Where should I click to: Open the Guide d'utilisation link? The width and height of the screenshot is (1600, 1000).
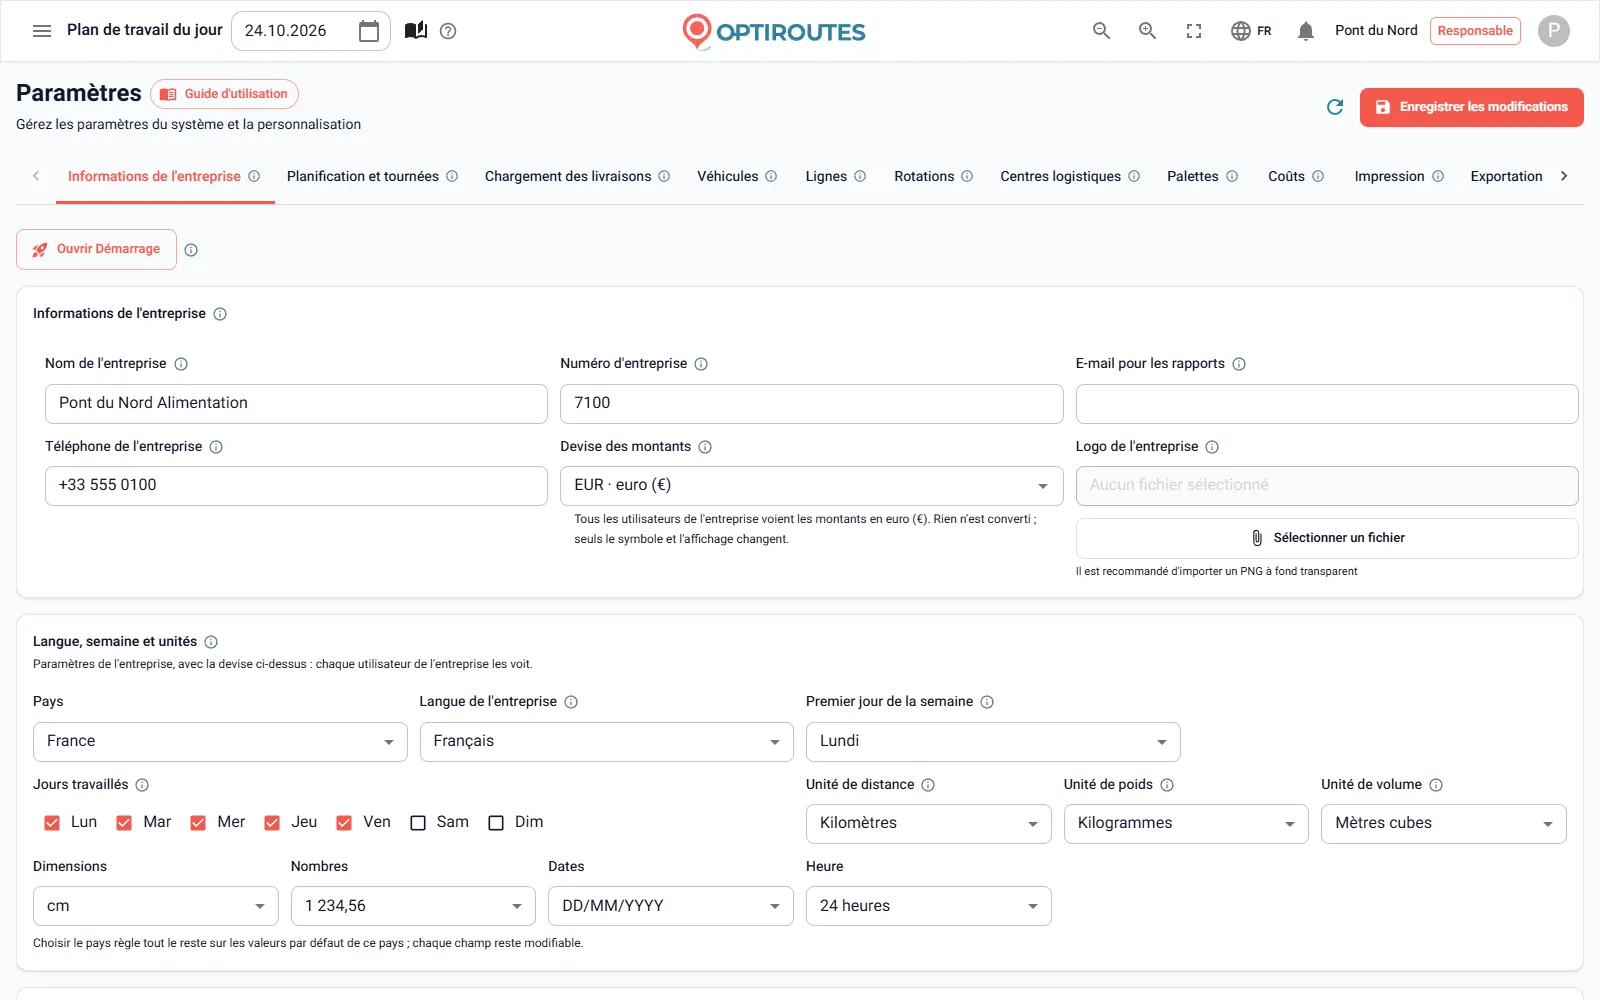(224, 94)
